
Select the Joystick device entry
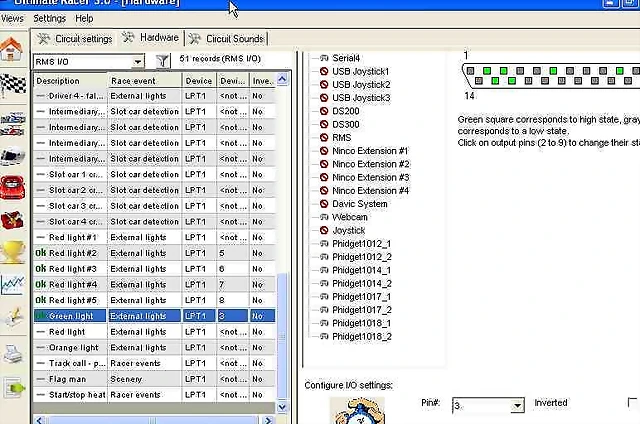[348, 231]
